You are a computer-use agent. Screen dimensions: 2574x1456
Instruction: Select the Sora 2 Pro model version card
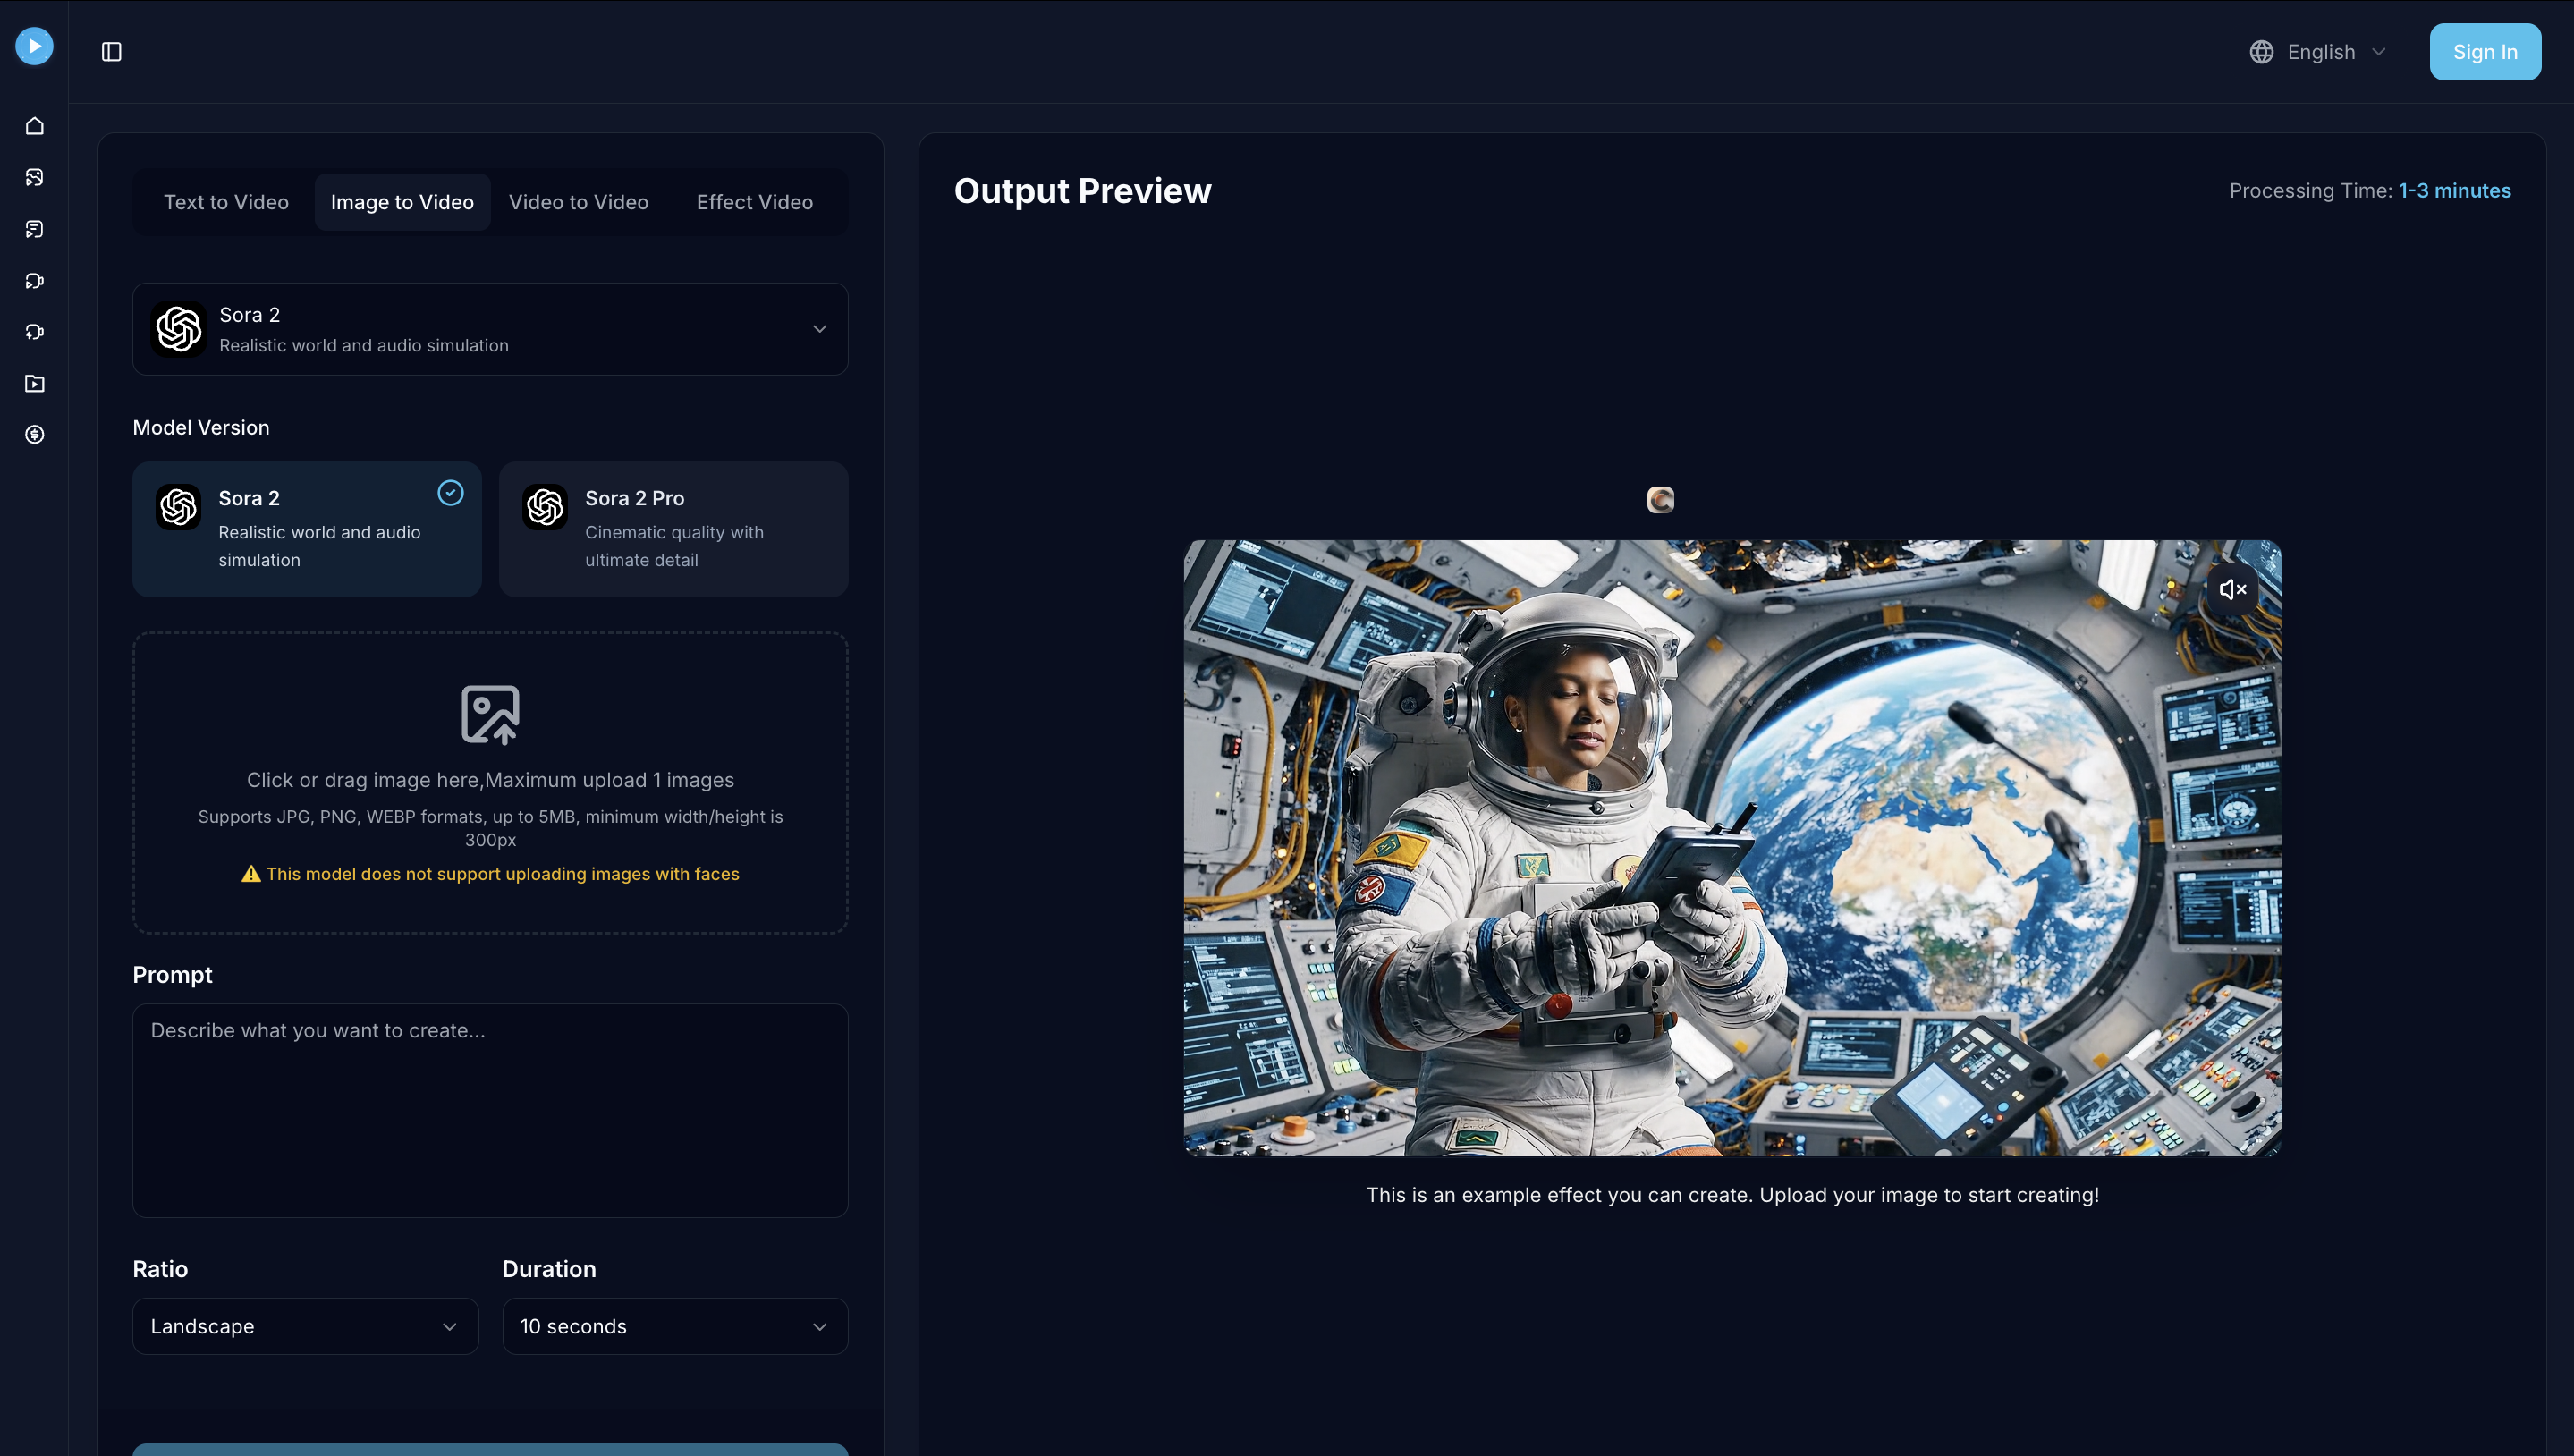point(673,529)
